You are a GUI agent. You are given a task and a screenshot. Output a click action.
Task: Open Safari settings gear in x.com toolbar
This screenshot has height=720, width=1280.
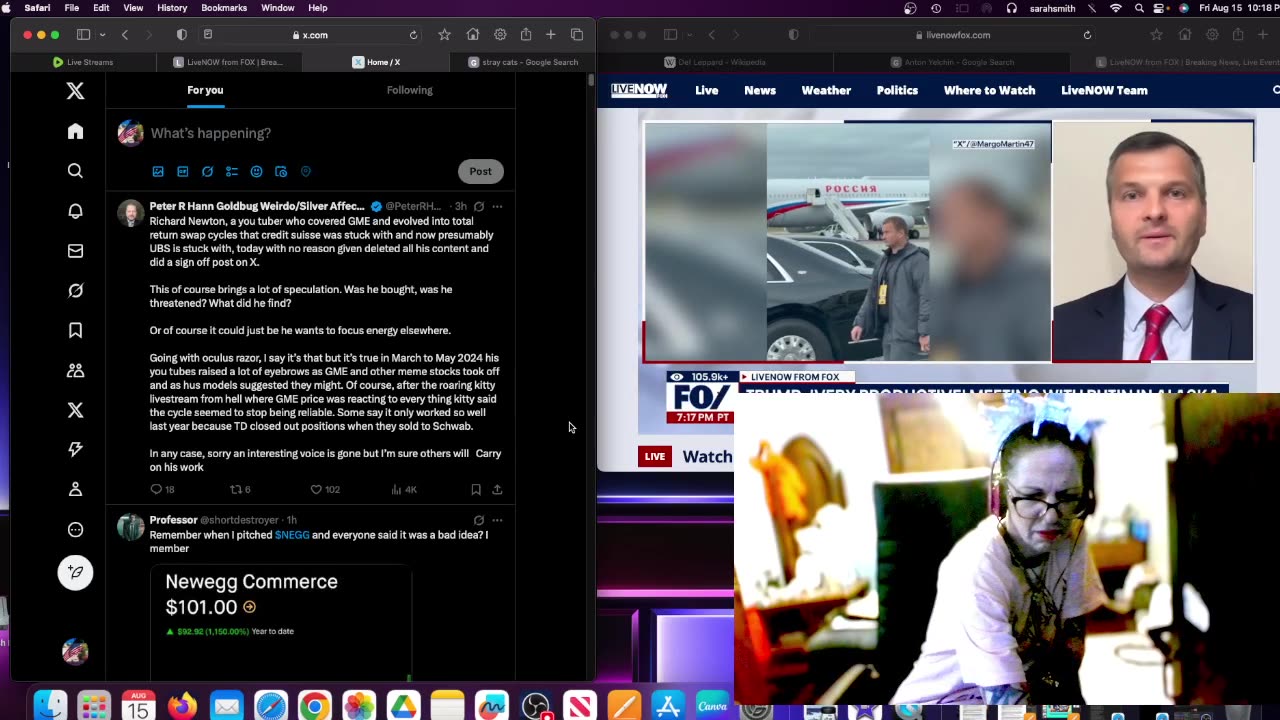[x=500, y=35]
